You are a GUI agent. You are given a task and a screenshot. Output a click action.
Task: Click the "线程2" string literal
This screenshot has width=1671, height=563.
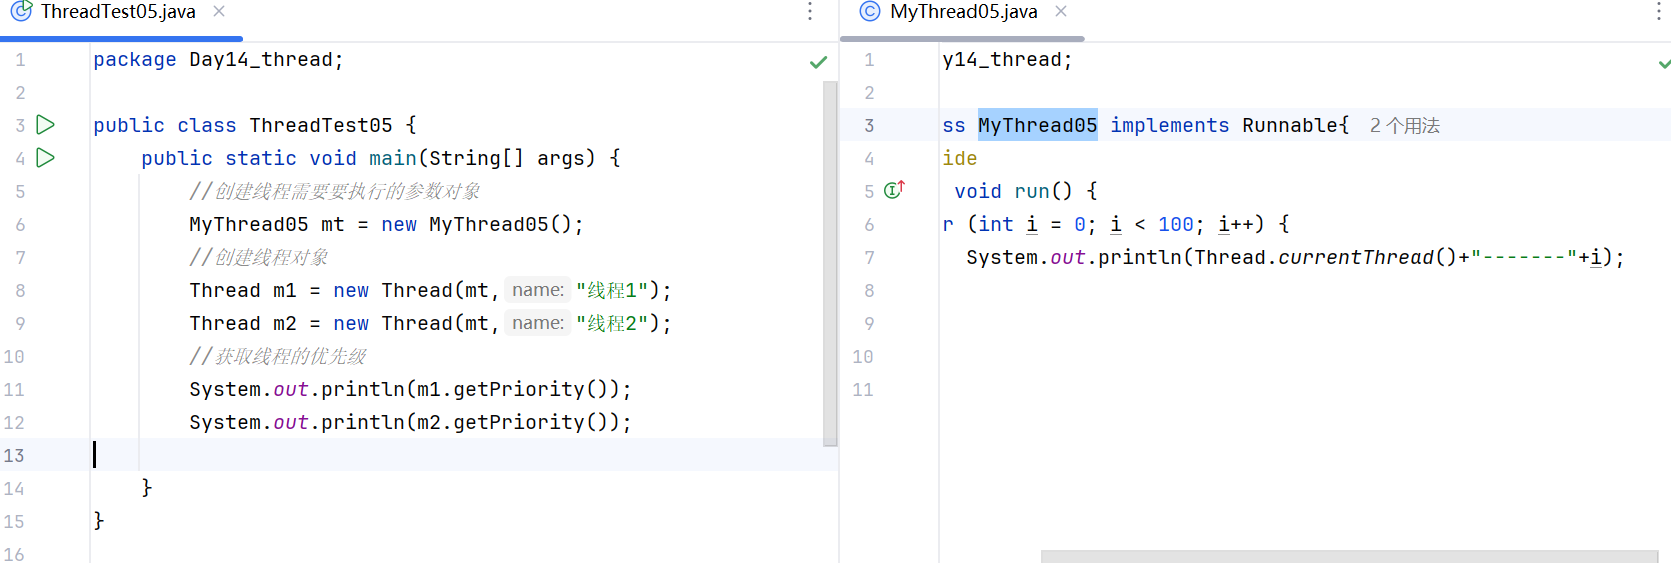[x=612, y=323]
